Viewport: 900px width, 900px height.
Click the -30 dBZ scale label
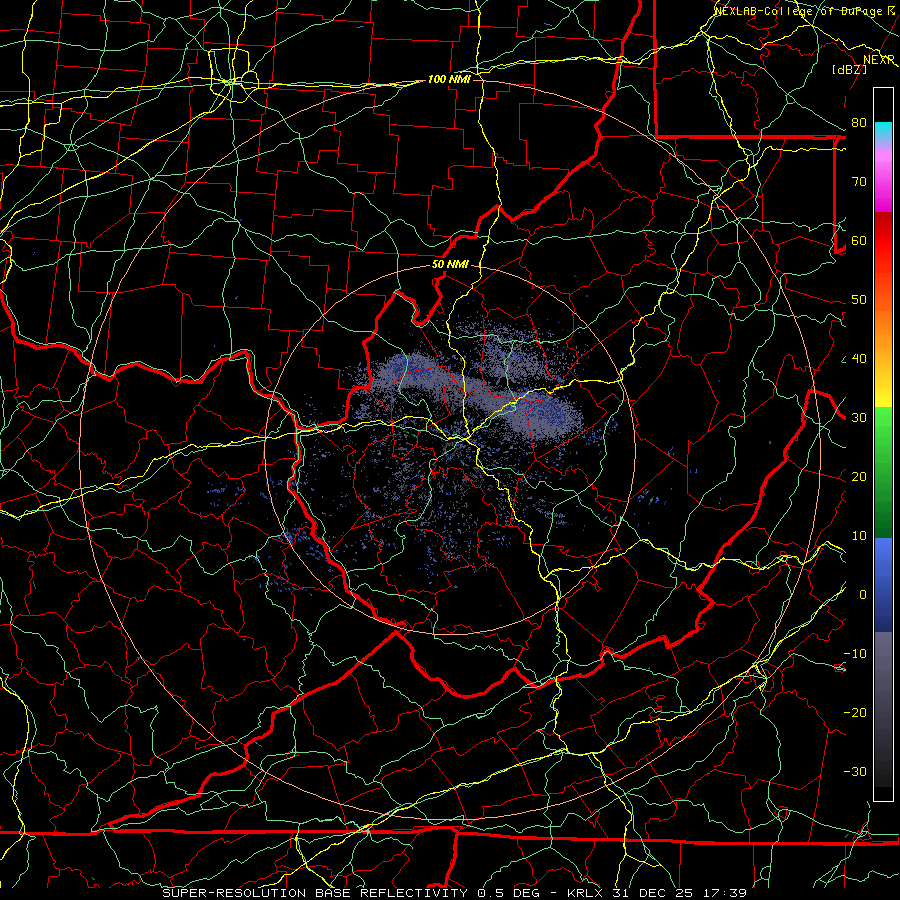tap(855, 771)
